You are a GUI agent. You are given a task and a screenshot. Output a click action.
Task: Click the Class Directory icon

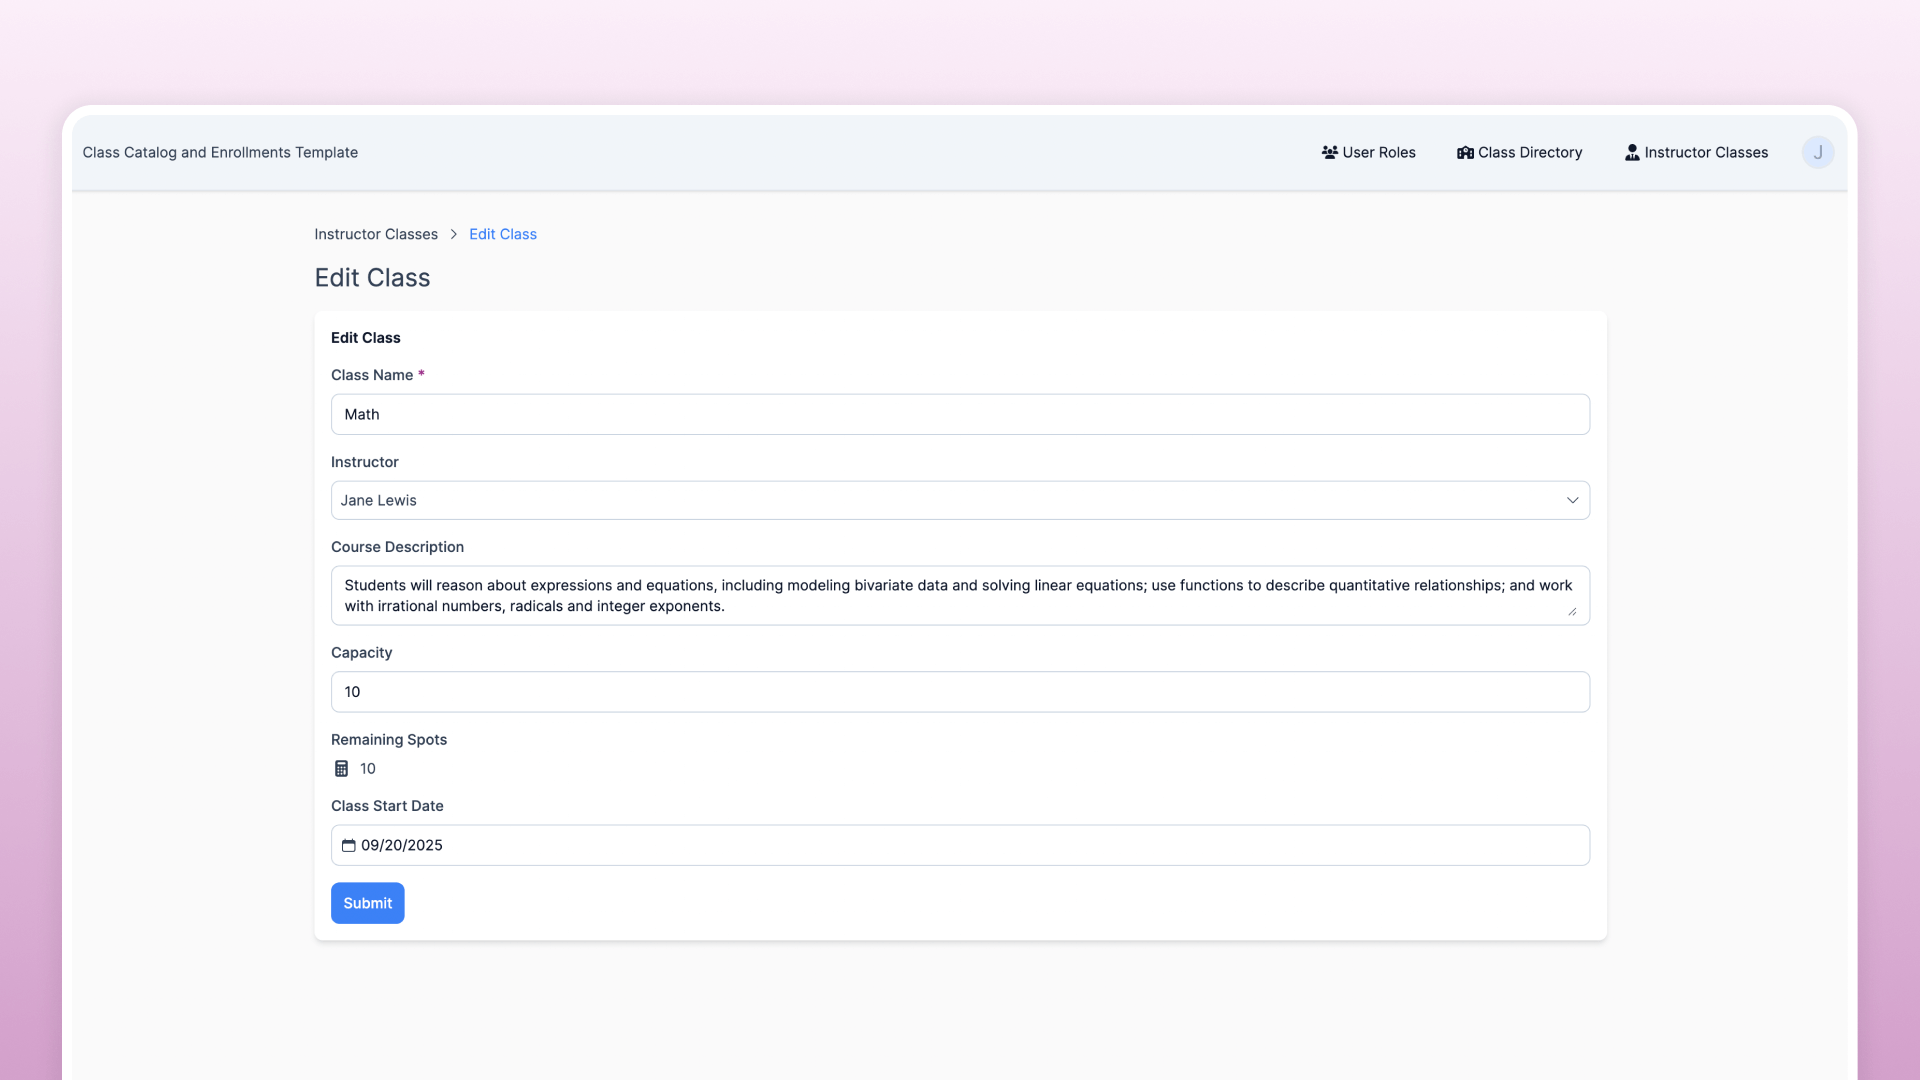(1465, 152)
